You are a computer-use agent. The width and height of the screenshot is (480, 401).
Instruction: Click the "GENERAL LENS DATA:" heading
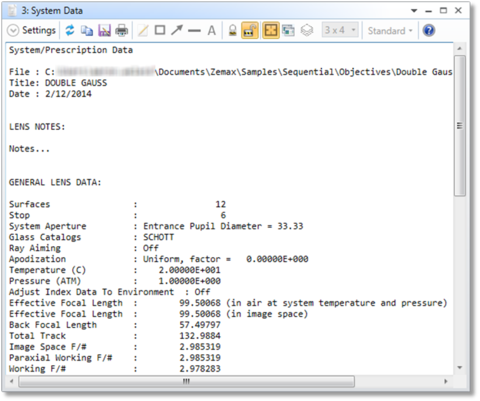tap(55, 183)
